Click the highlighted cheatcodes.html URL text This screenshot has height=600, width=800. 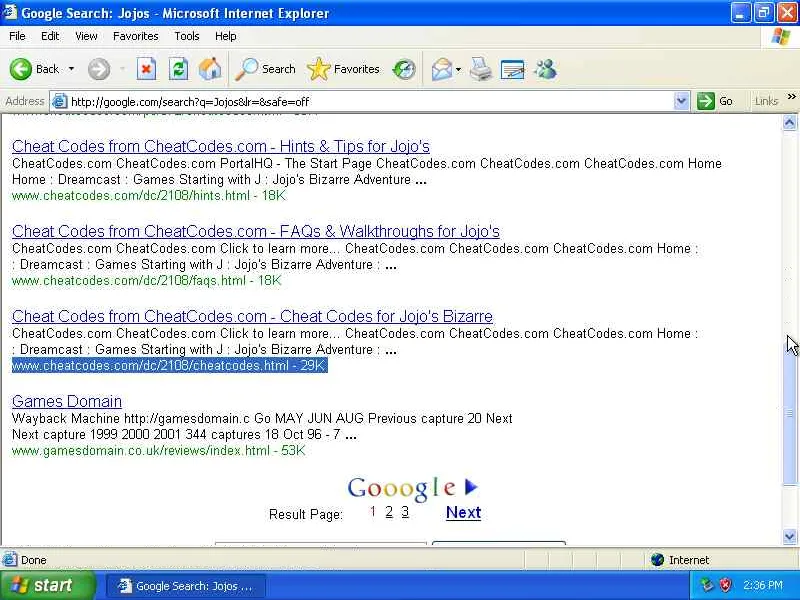[x=169, y=365]
